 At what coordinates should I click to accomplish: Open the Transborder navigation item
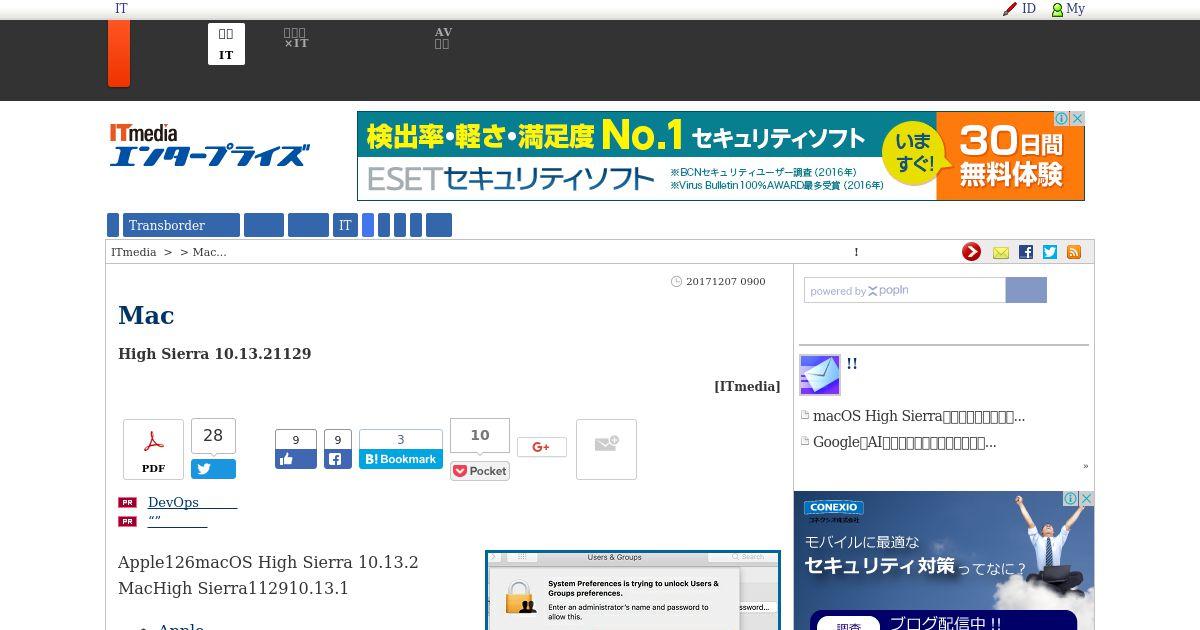pos(181,225)
